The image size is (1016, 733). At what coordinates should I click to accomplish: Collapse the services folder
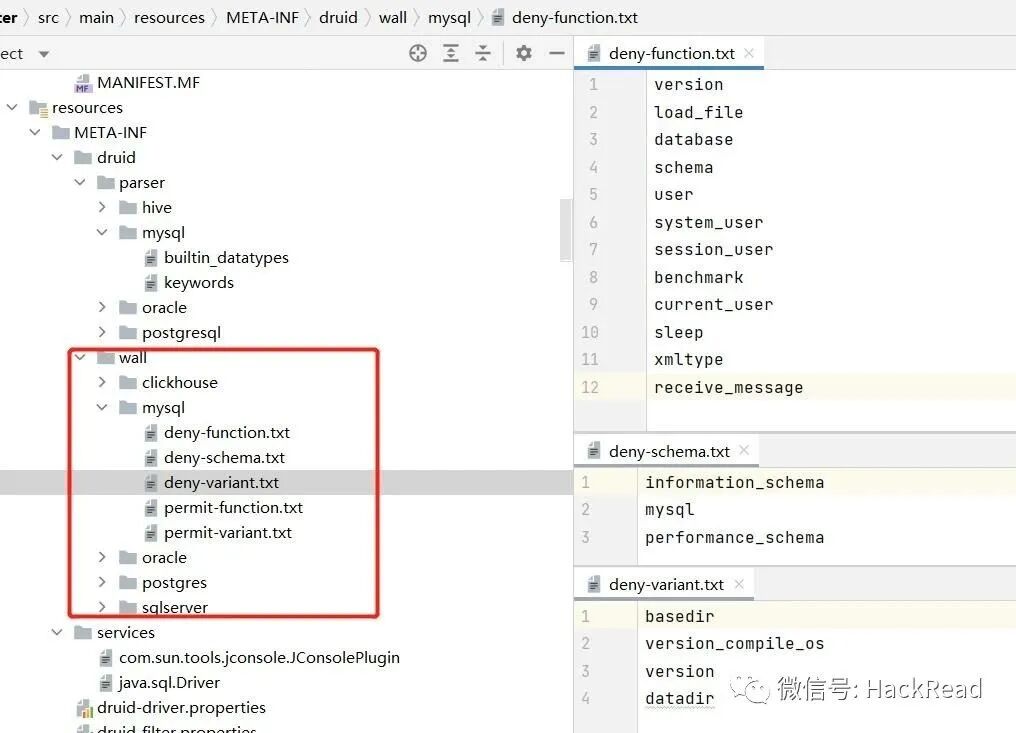coord(57,632)
